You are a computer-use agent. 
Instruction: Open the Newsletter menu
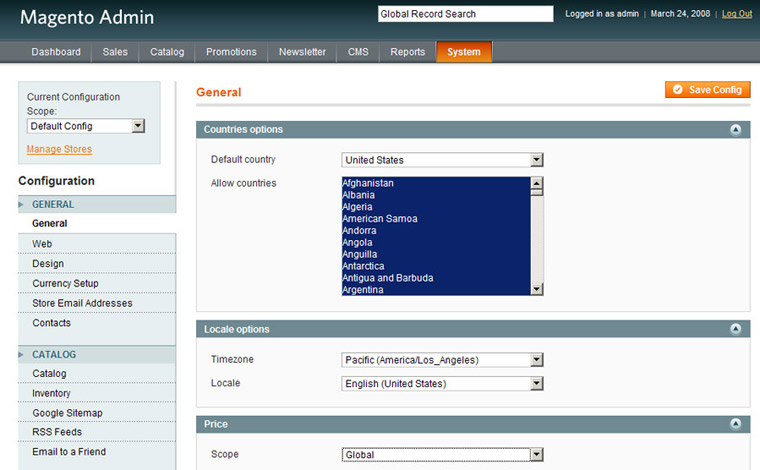coord(302,52)
